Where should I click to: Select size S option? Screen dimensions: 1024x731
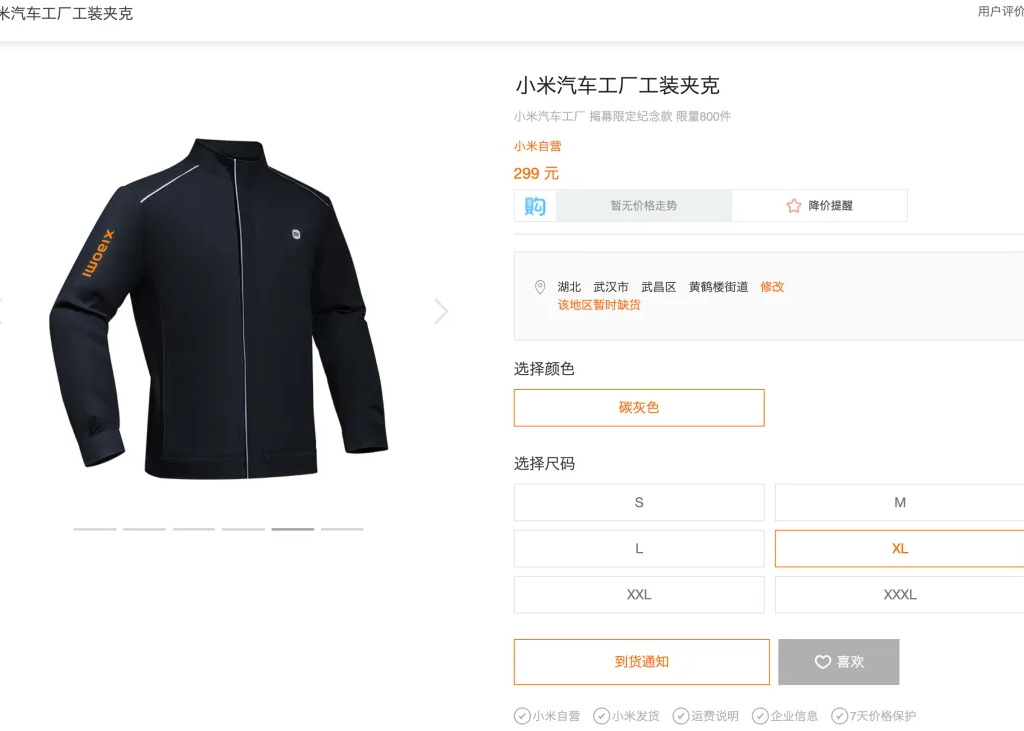tap(639, 502)
